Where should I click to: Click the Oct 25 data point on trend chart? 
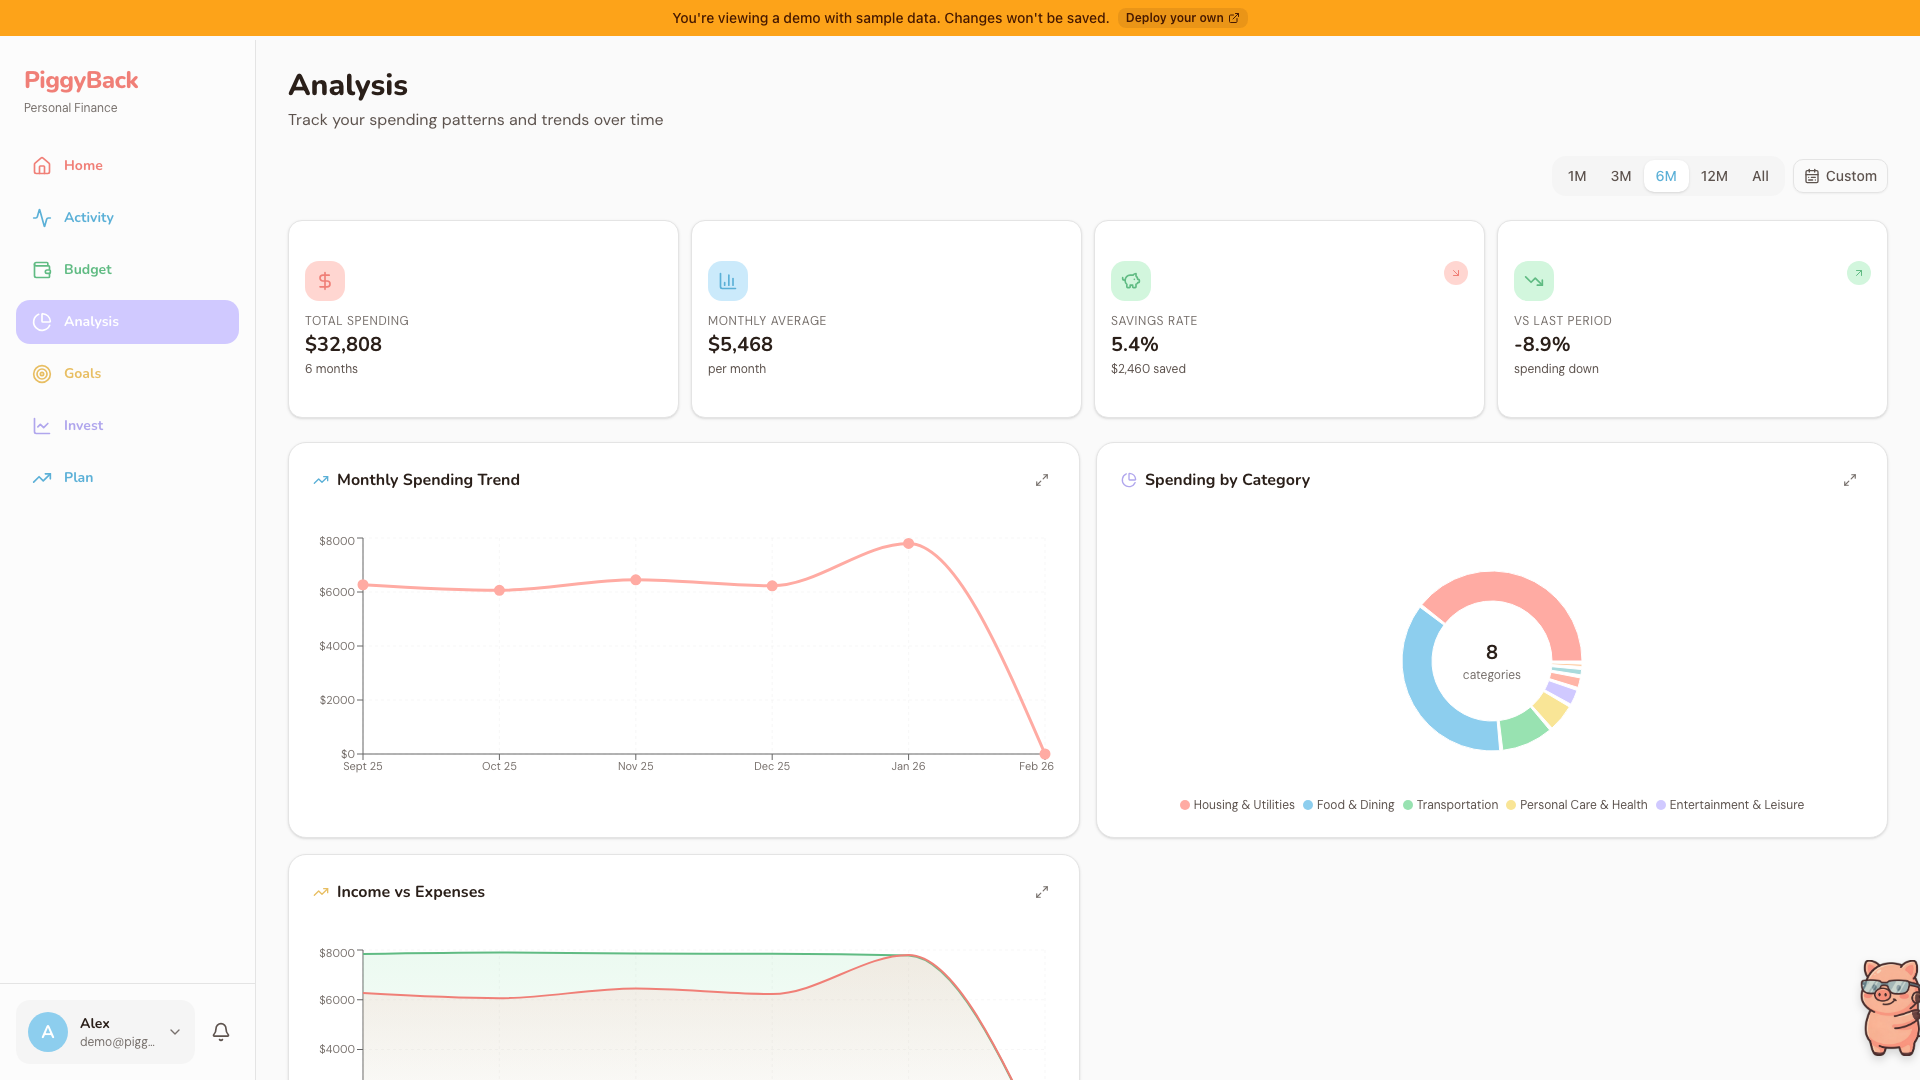click(x=500, y=591)
